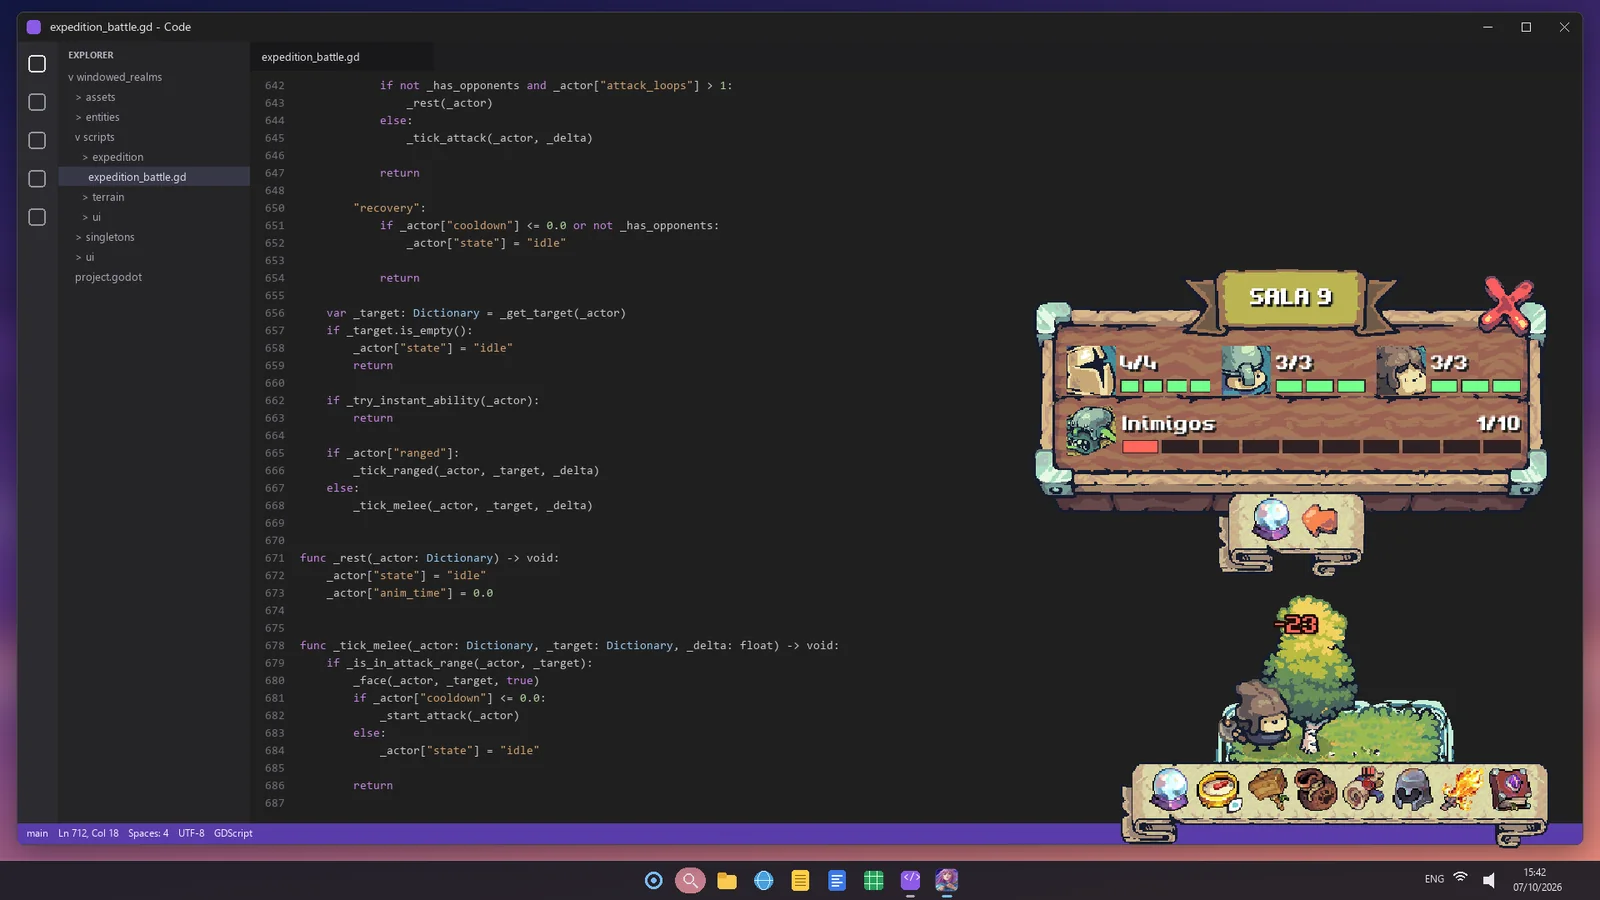The height and width of the screenshot is (900, 1600).
Task: Click the Ln 712, Col 18 indicator
Action: pyautogui.click(x=88, y=833)
